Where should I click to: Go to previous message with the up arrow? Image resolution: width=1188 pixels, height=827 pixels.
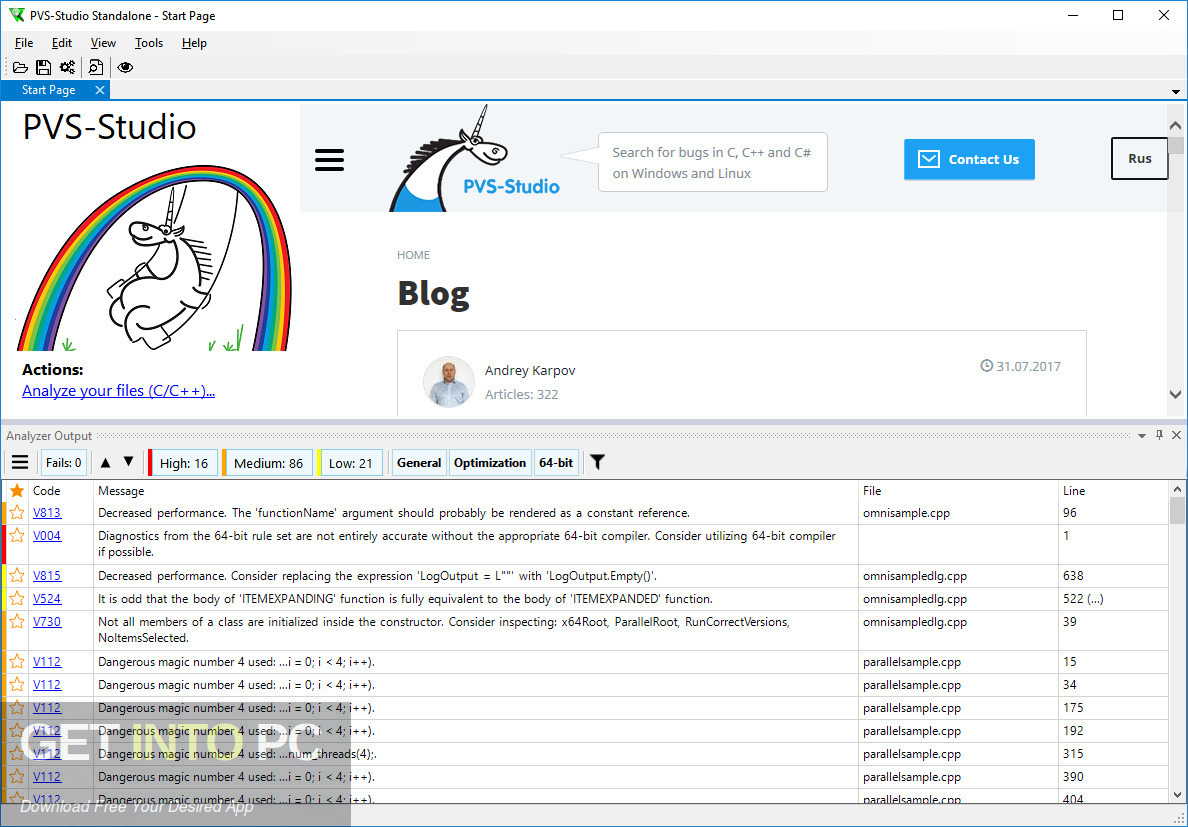click(105, 462)
